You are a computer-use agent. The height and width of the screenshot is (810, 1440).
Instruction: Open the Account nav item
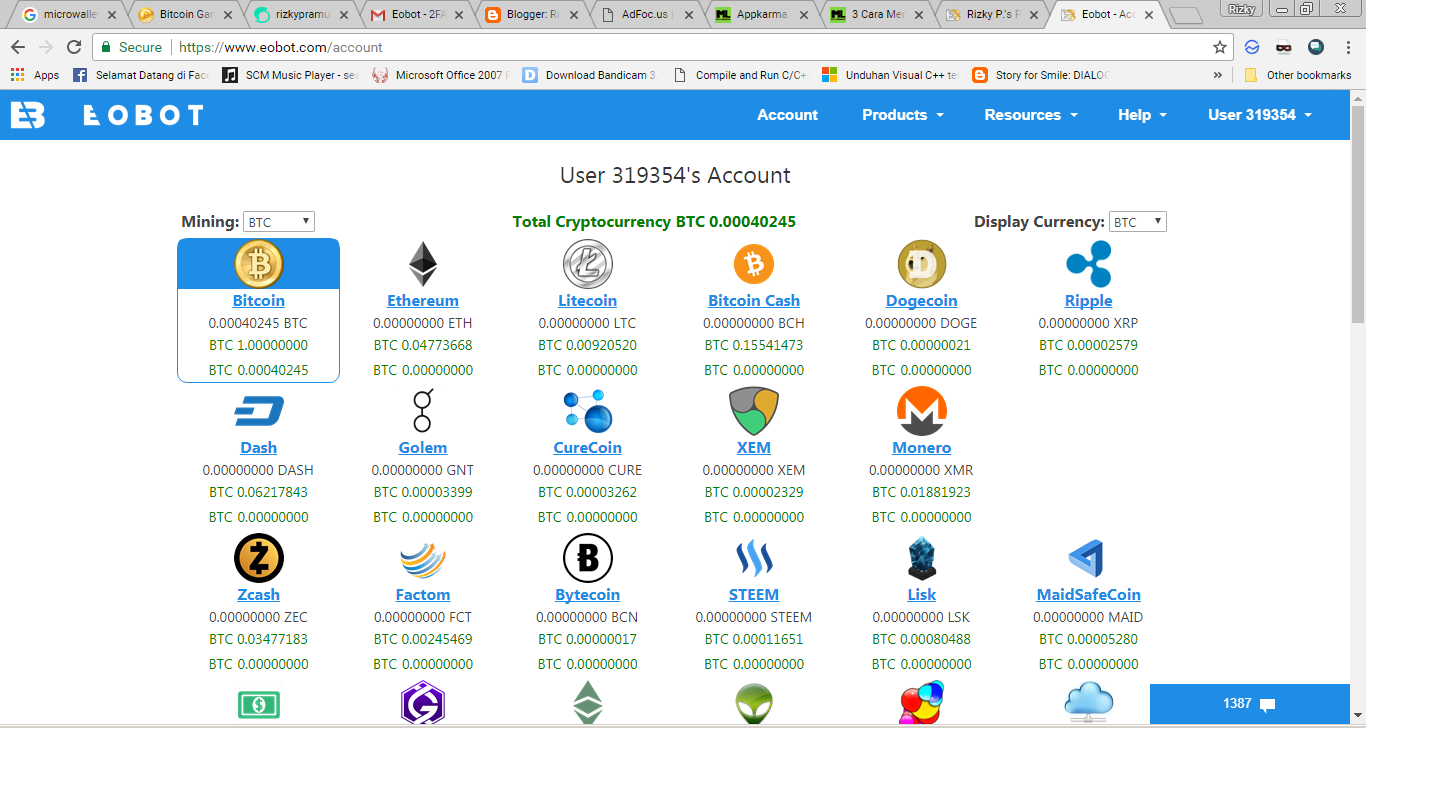[x=787, y=115]
